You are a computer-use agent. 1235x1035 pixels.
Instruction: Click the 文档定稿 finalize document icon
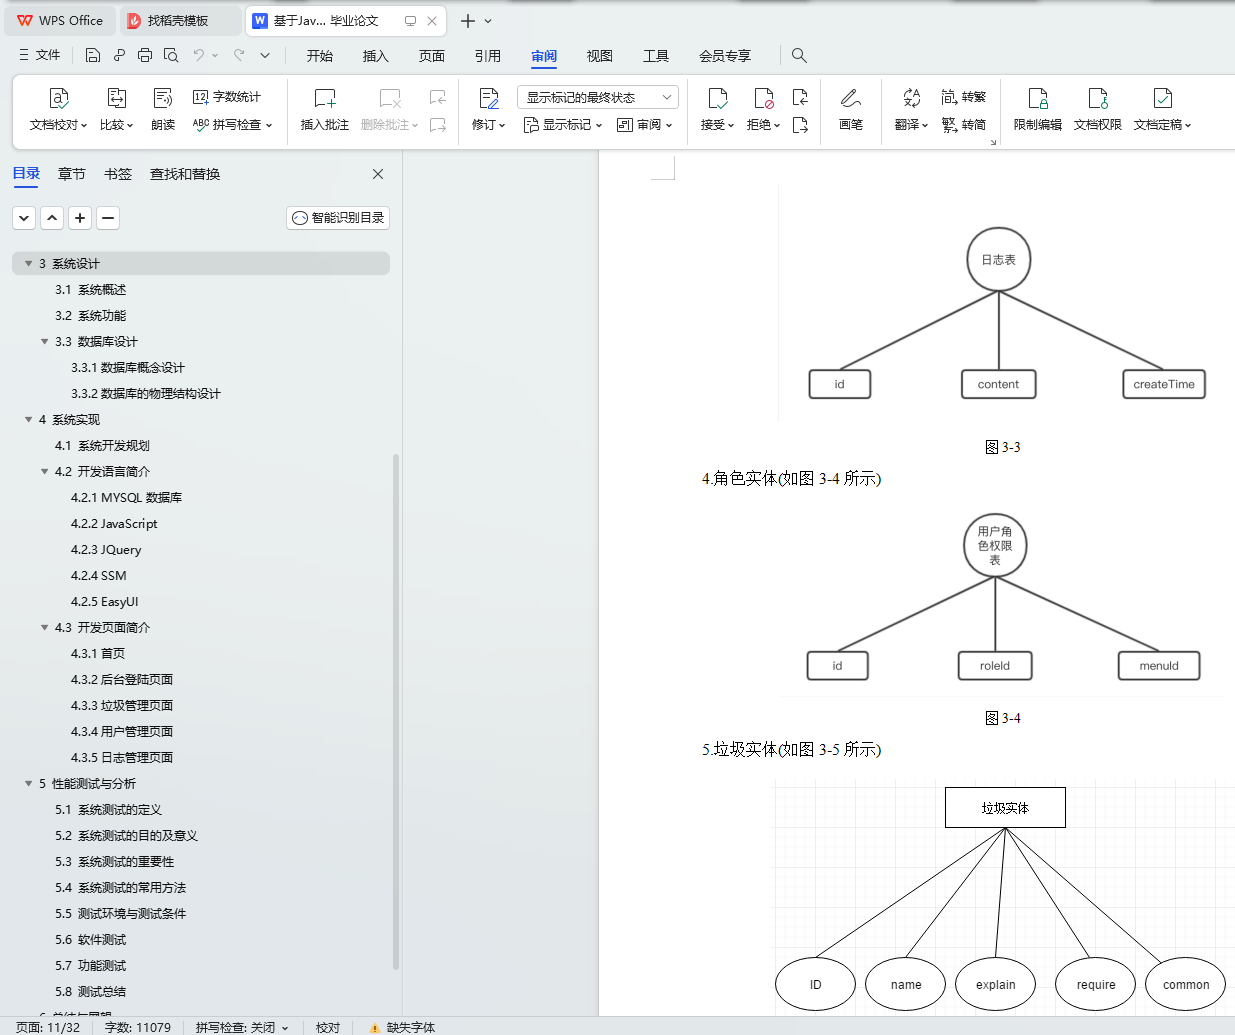pyautogui.click(x=1162, y=98)
